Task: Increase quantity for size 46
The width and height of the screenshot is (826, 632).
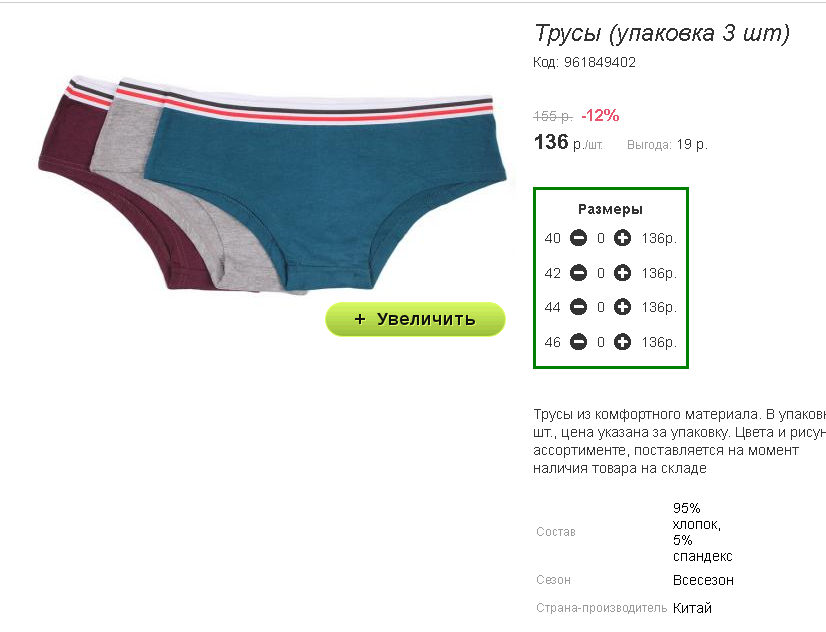Action: point(622,342)
